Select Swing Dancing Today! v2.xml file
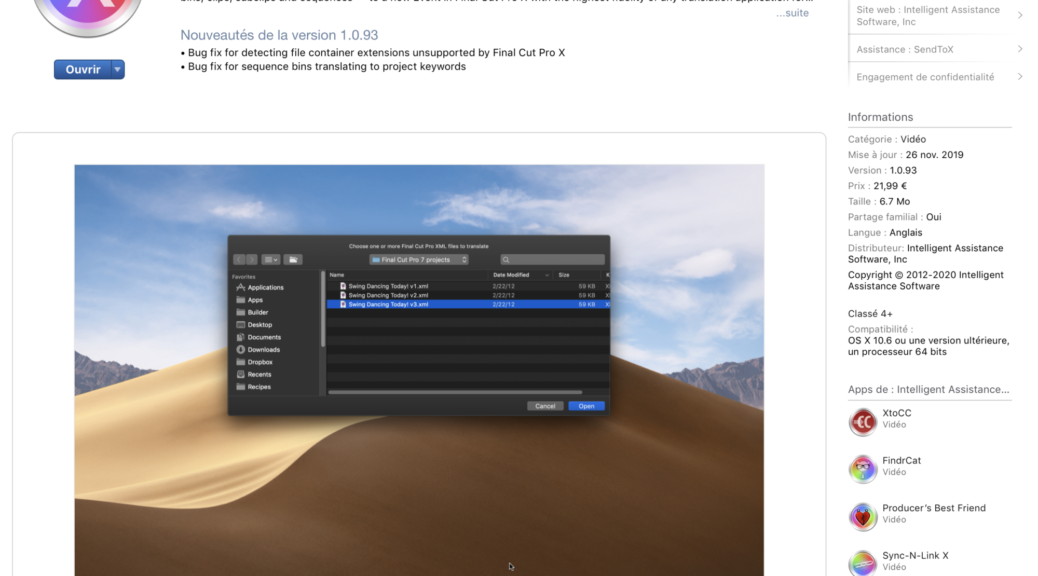Viewport: 1038px width, 576px height. 467,295
